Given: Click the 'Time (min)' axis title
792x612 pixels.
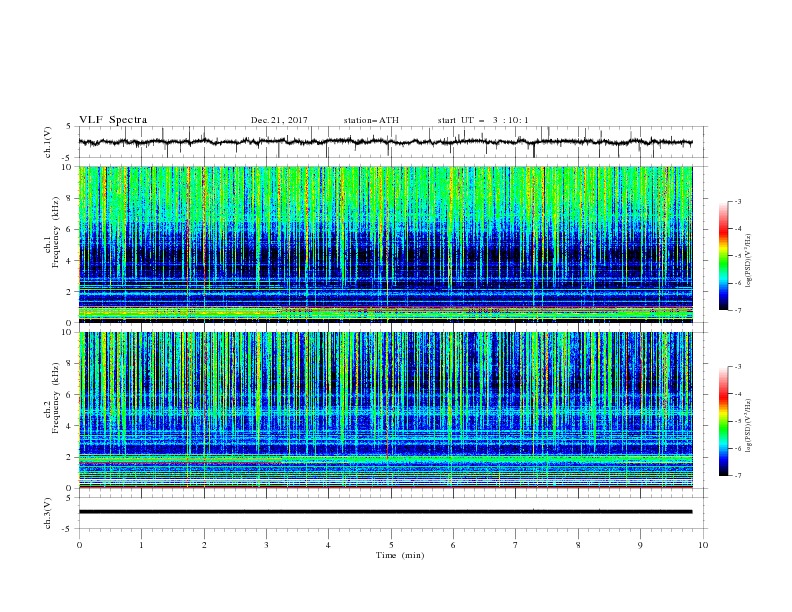Looking at the screenshot, I should click(x=400, y=555).
